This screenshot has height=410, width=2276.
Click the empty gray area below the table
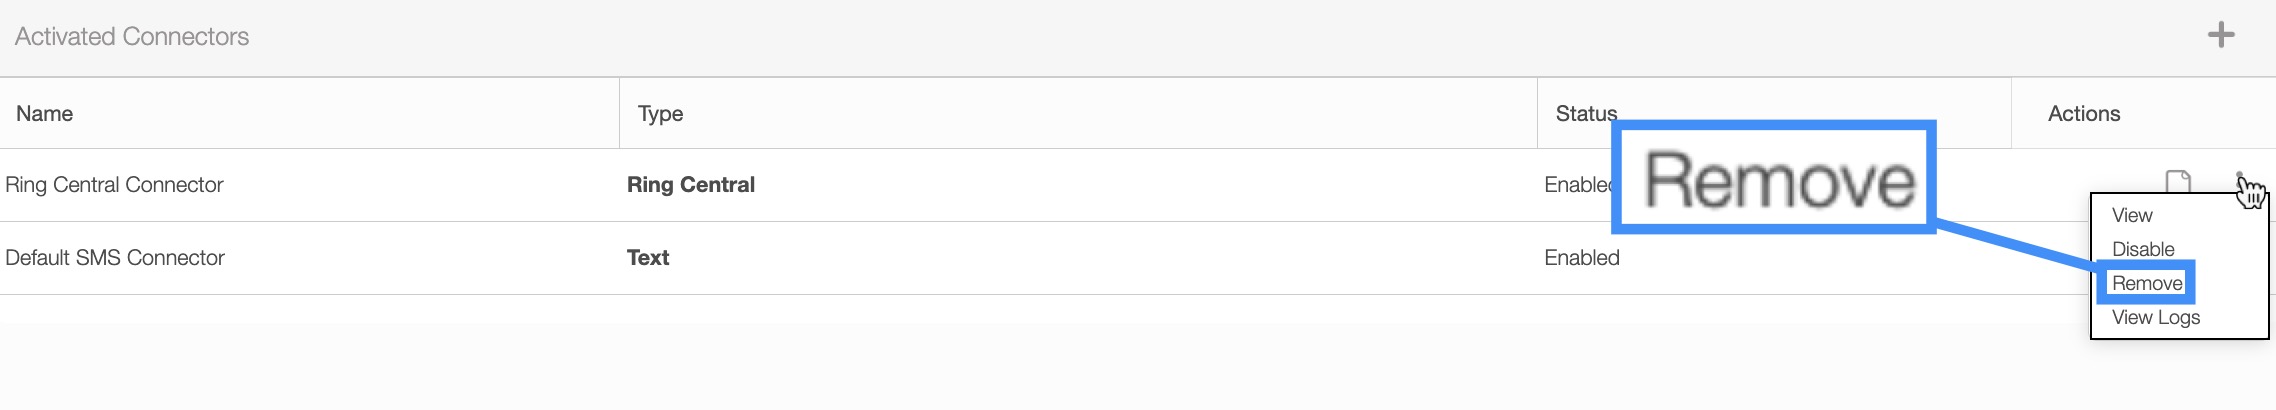[1000, 365]
